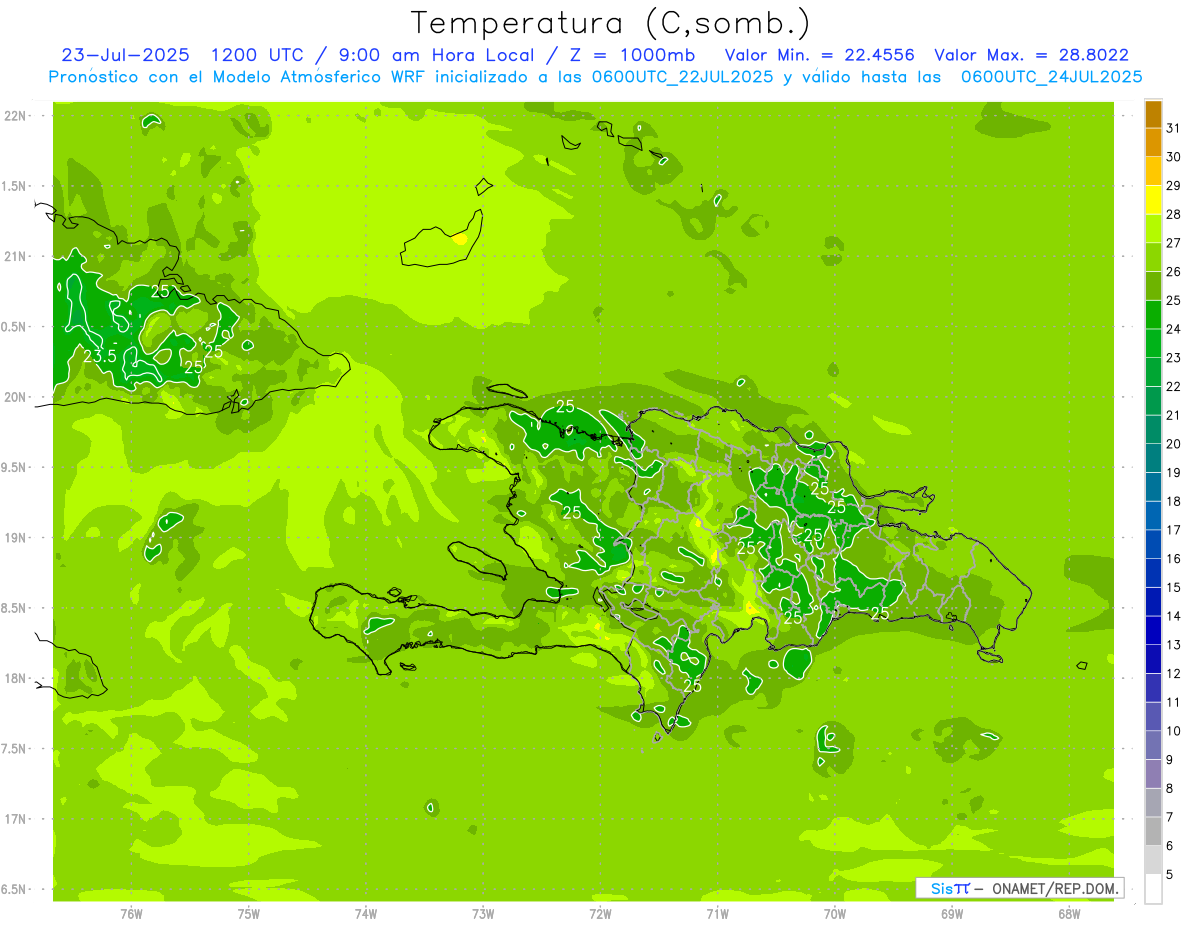The height and width of the screenshot is (927, 1200).
Task: Click "Valor Max. = 28.8022" readout
Action: tap(1031, 55)
